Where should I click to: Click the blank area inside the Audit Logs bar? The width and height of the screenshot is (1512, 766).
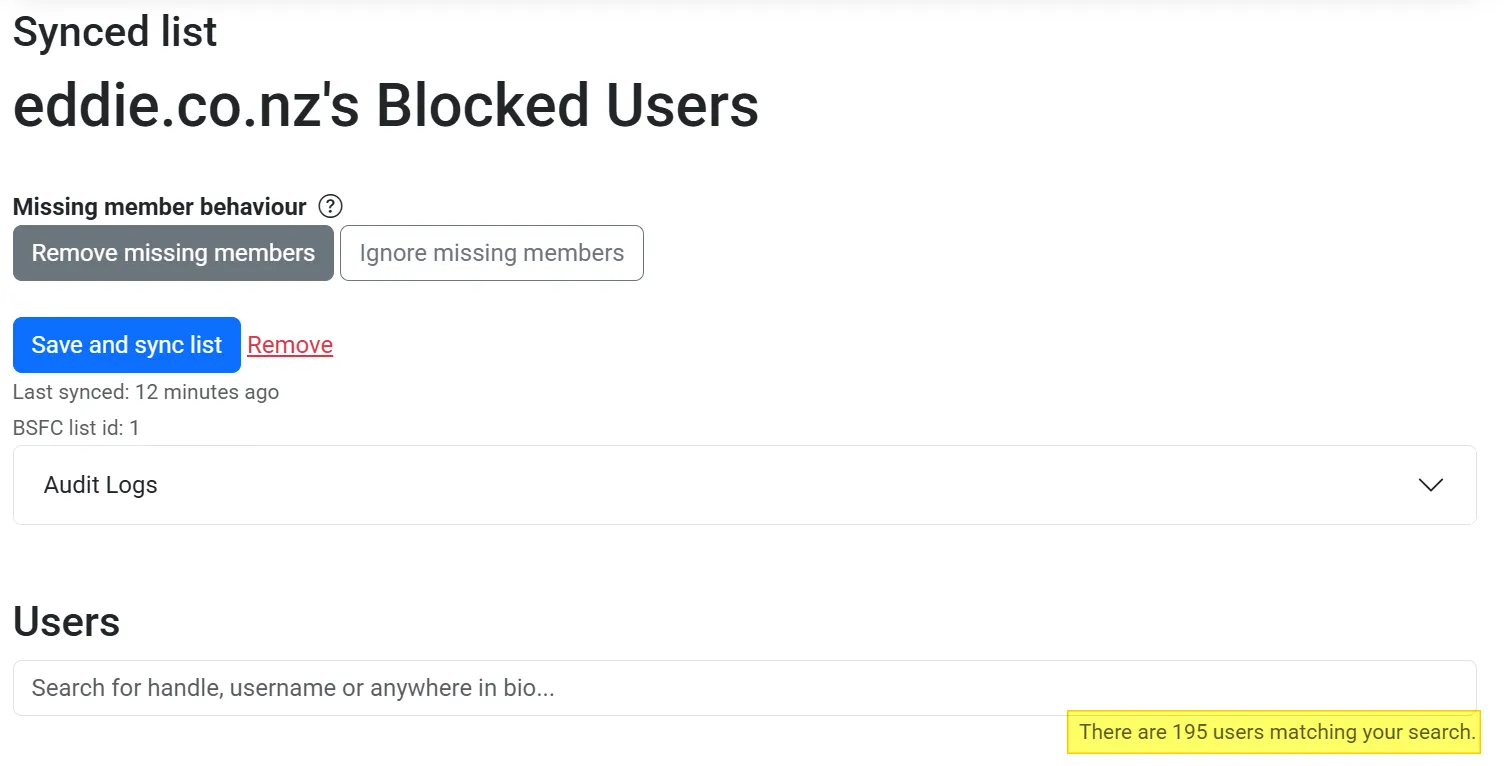pos(800,485)
